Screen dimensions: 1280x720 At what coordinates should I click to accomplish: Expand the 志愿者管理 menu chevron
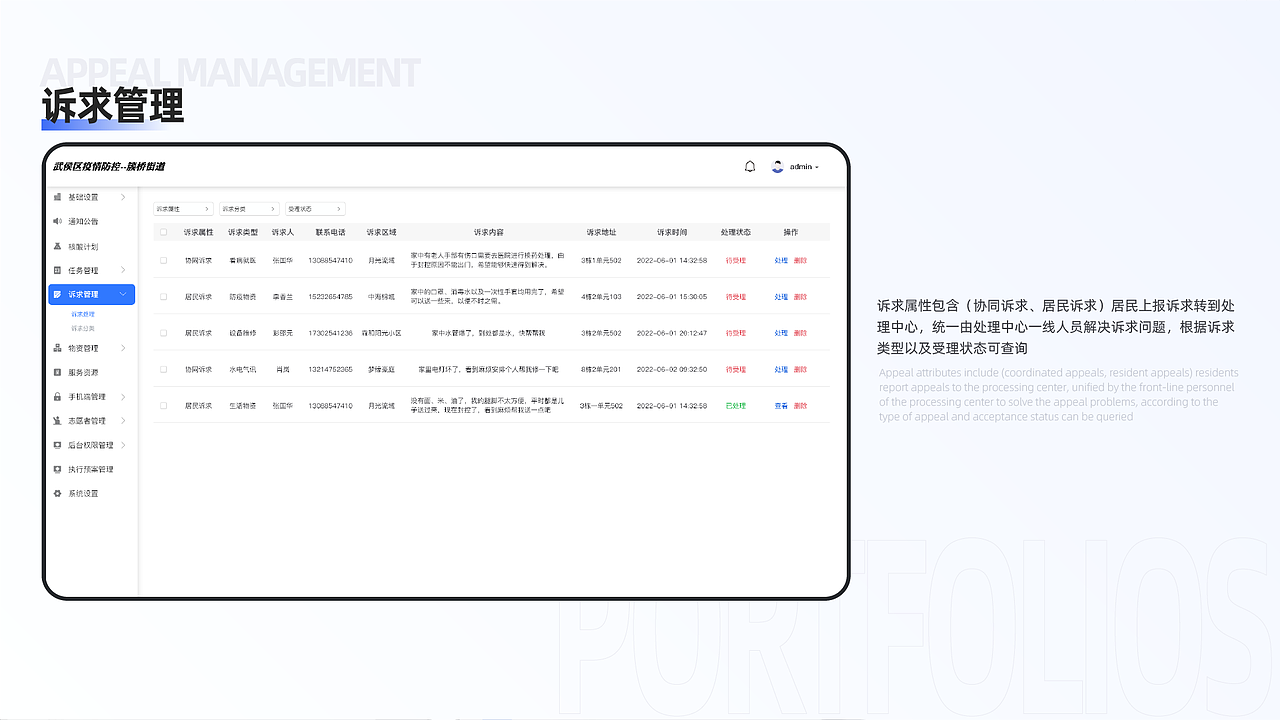[x=123, y=421]
